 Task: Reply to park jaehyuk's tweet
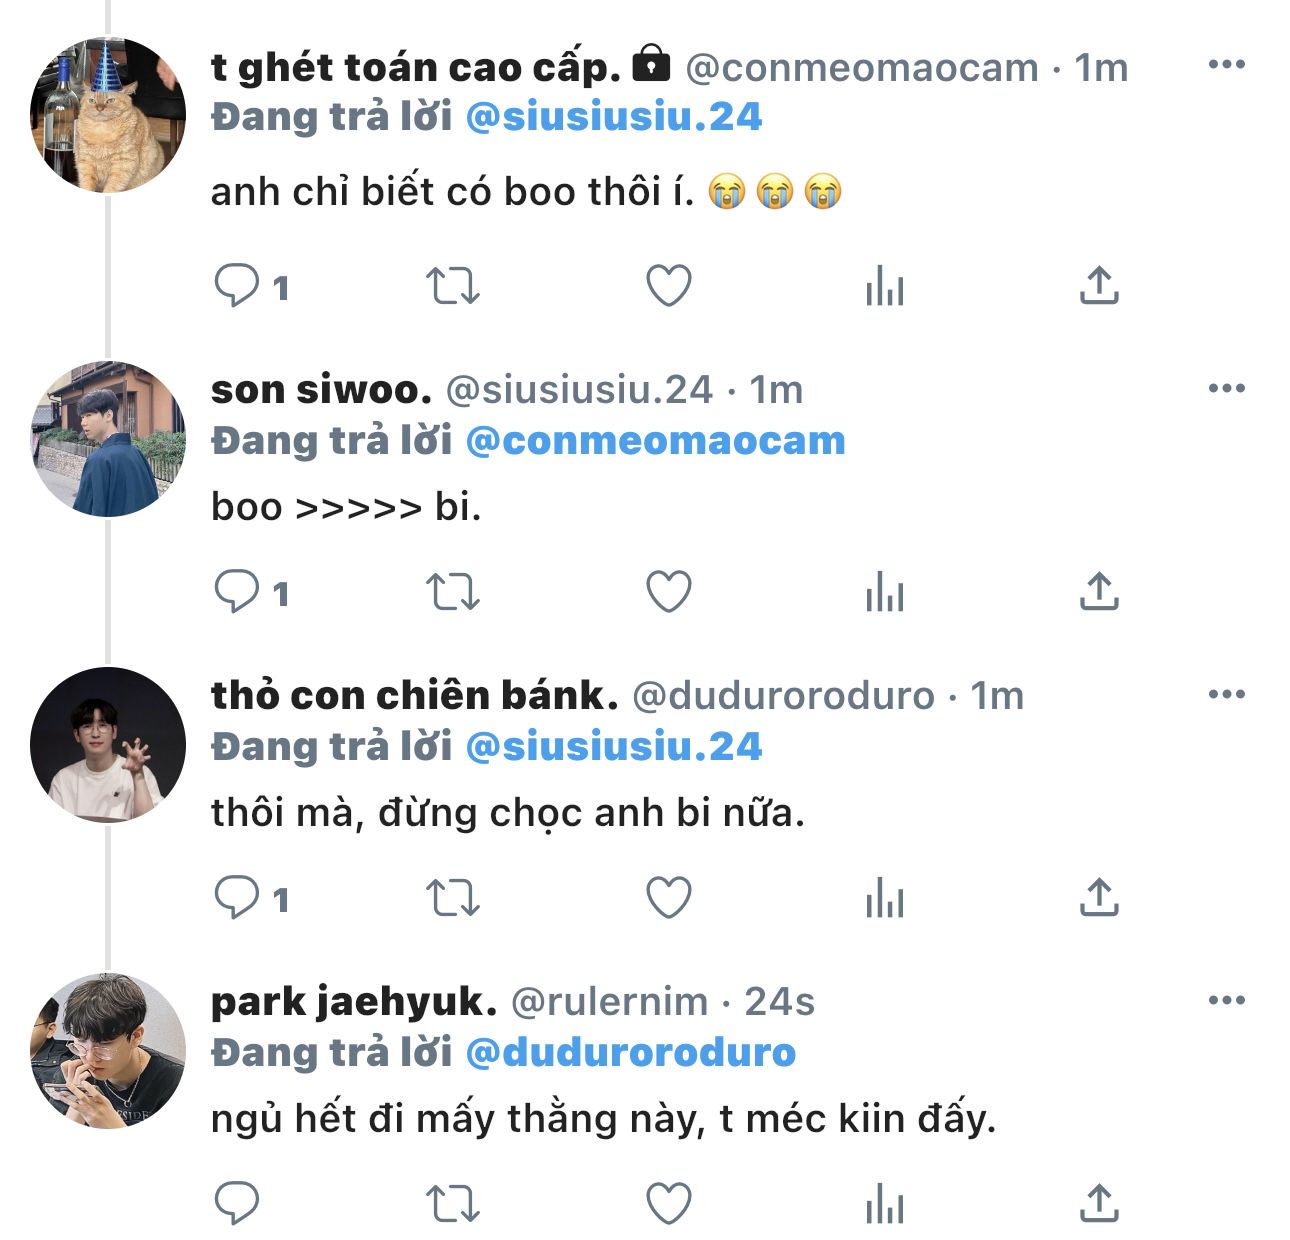(237, 1204)
